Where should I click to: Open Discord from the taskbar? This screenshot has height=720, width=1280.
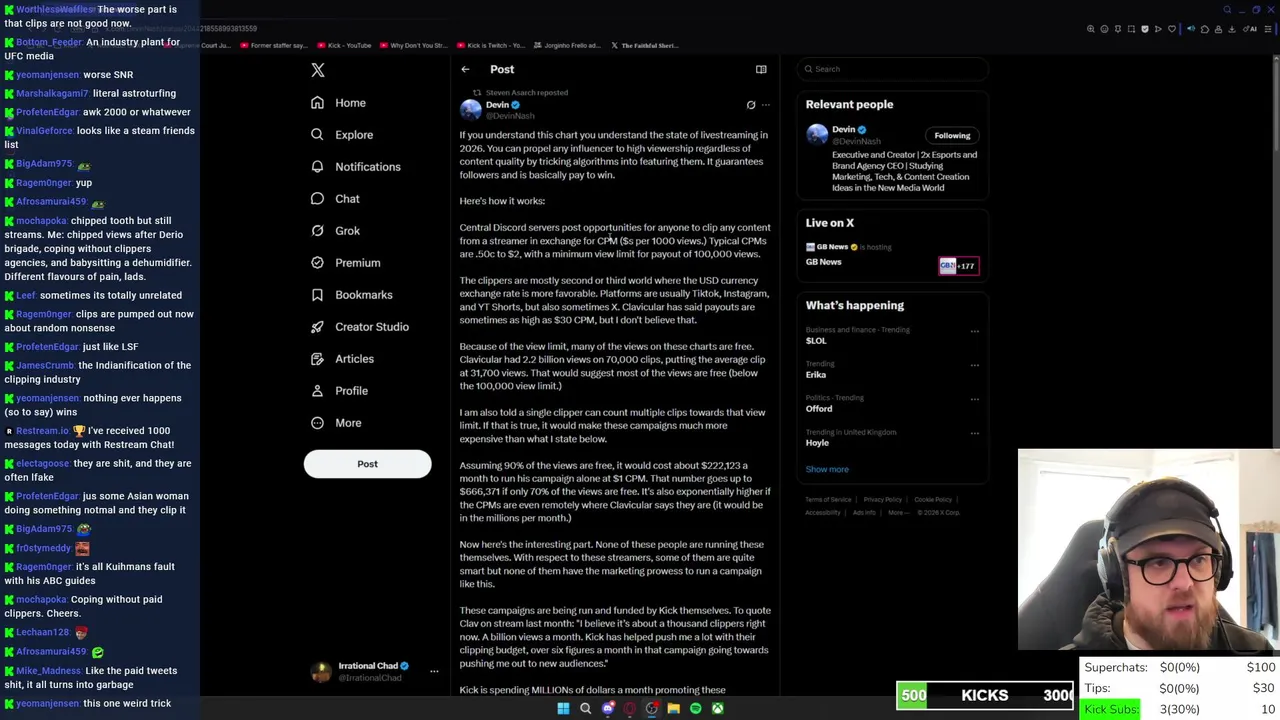[x=607, y=708]
